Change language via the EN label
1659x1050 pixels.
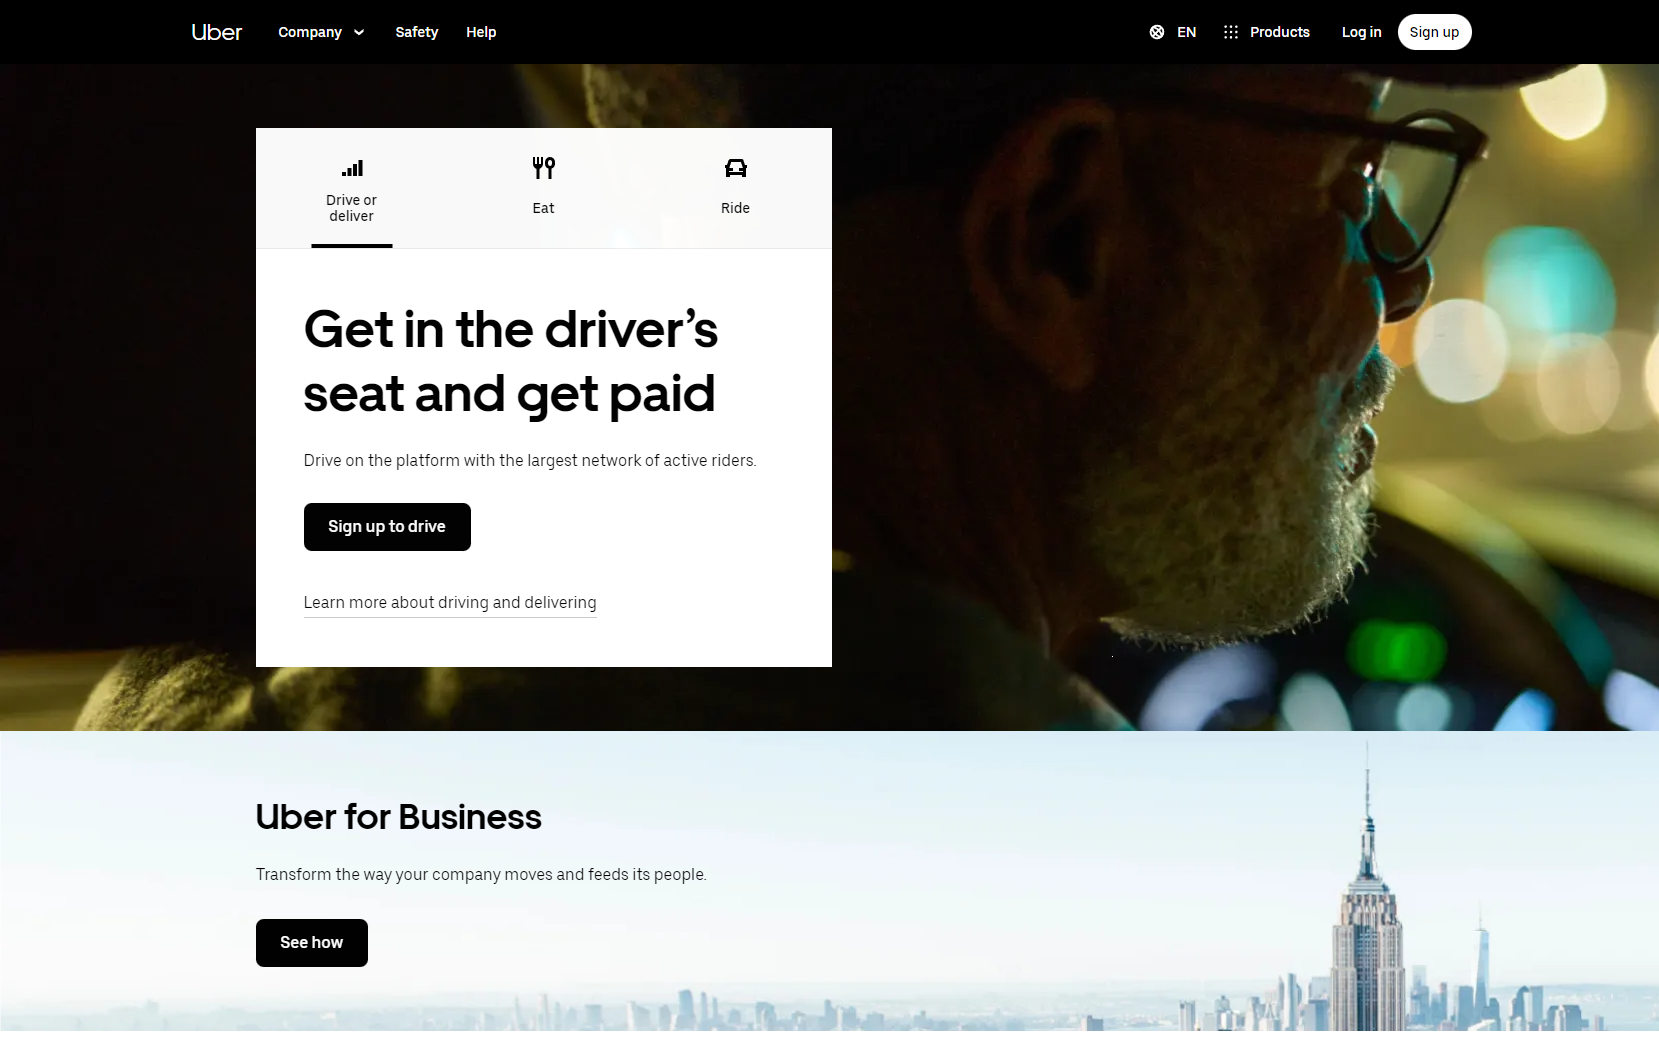(1187, 32)
